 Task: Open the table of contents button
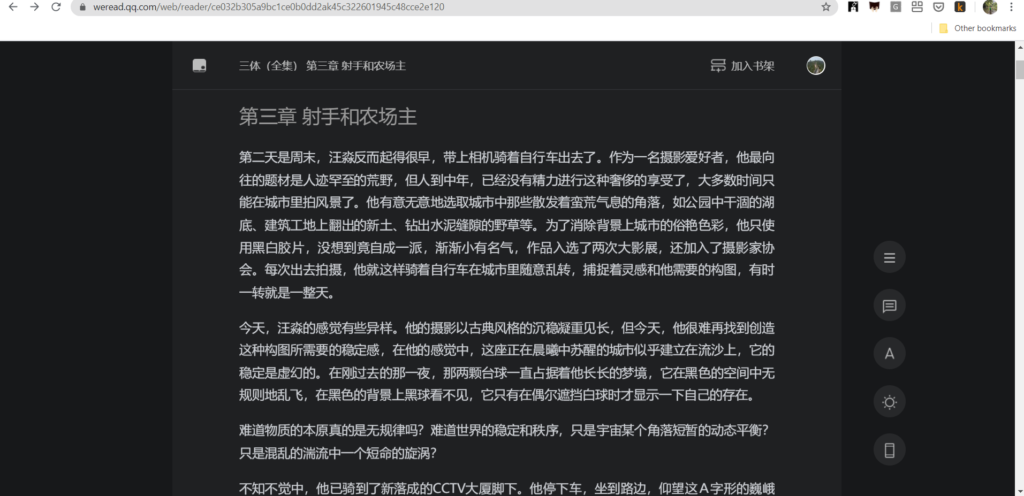pyautogui.click(x=889, y=257)
